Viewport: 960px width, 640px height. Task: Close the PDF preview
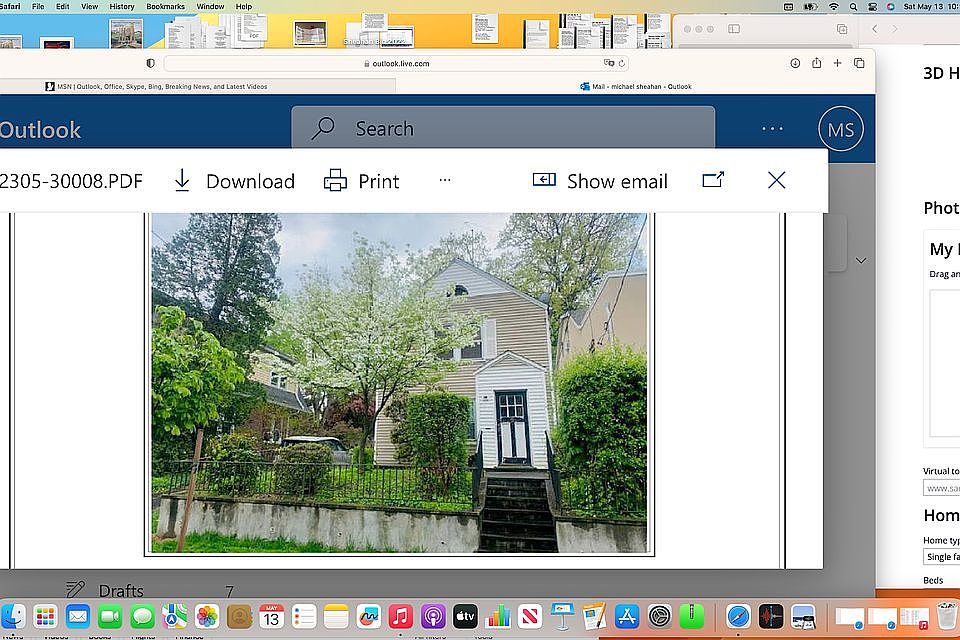(776, 180)
